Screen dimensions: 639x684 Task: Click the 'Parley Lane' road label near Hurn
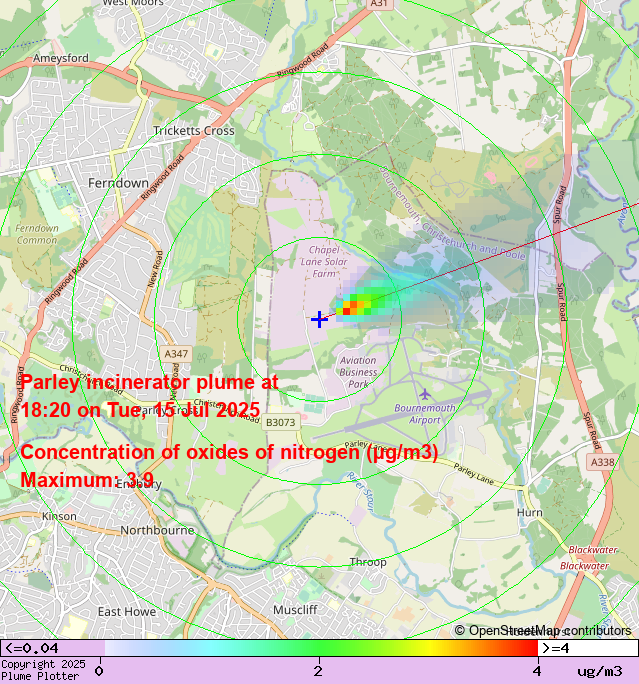474,474
